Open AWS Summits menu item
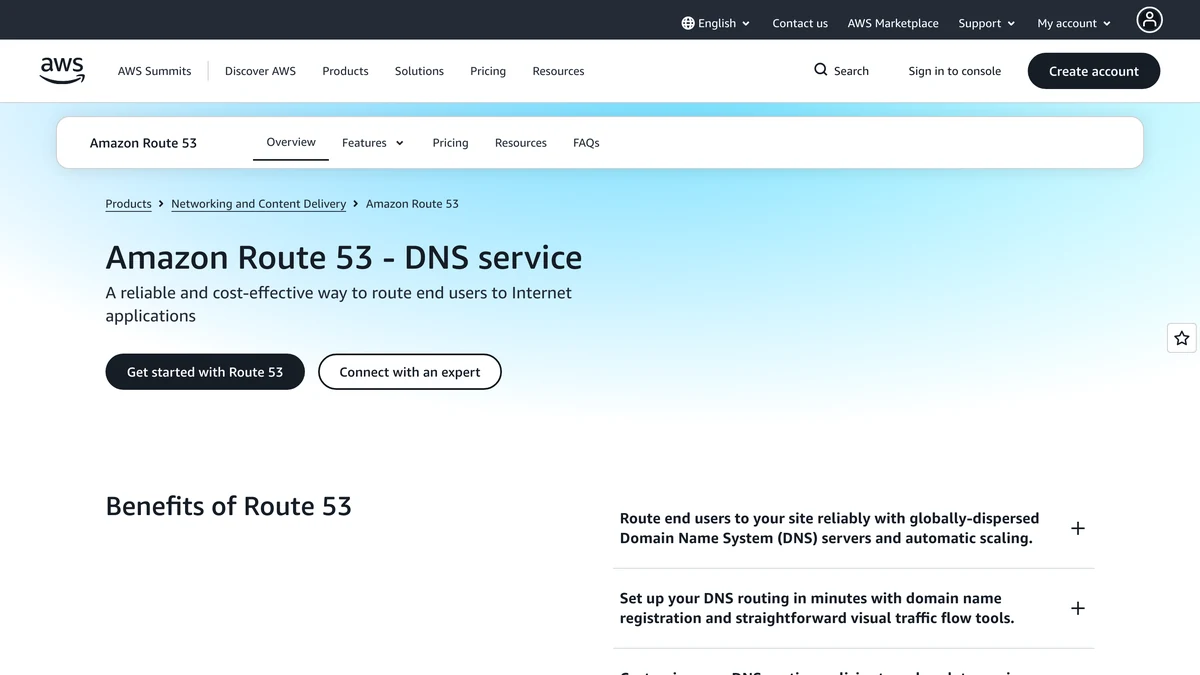This screenshot has height=675, width=1200. click(154, 71)
